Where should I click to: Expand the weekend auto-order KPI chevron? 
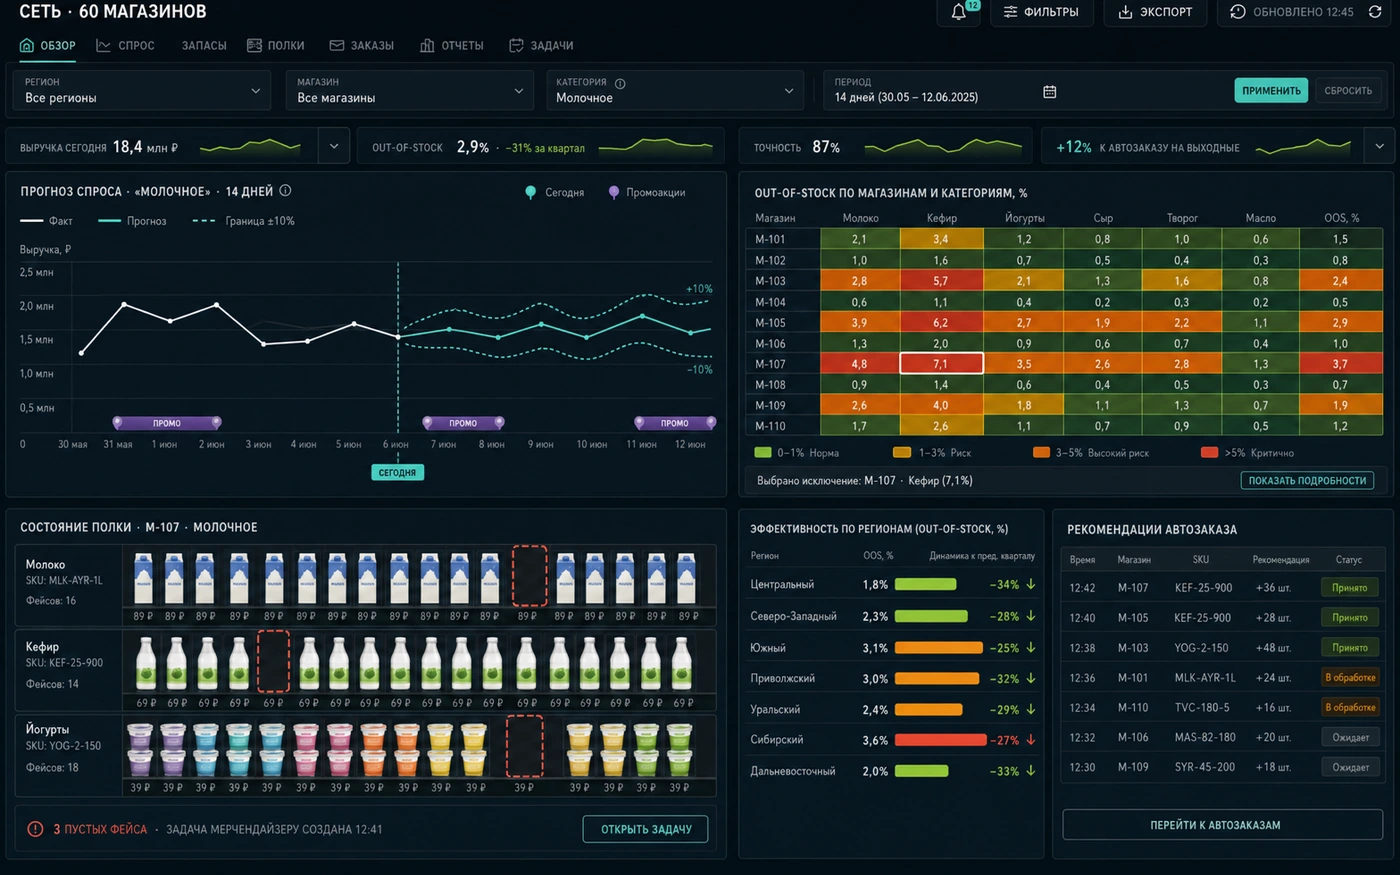[1379, 147]
